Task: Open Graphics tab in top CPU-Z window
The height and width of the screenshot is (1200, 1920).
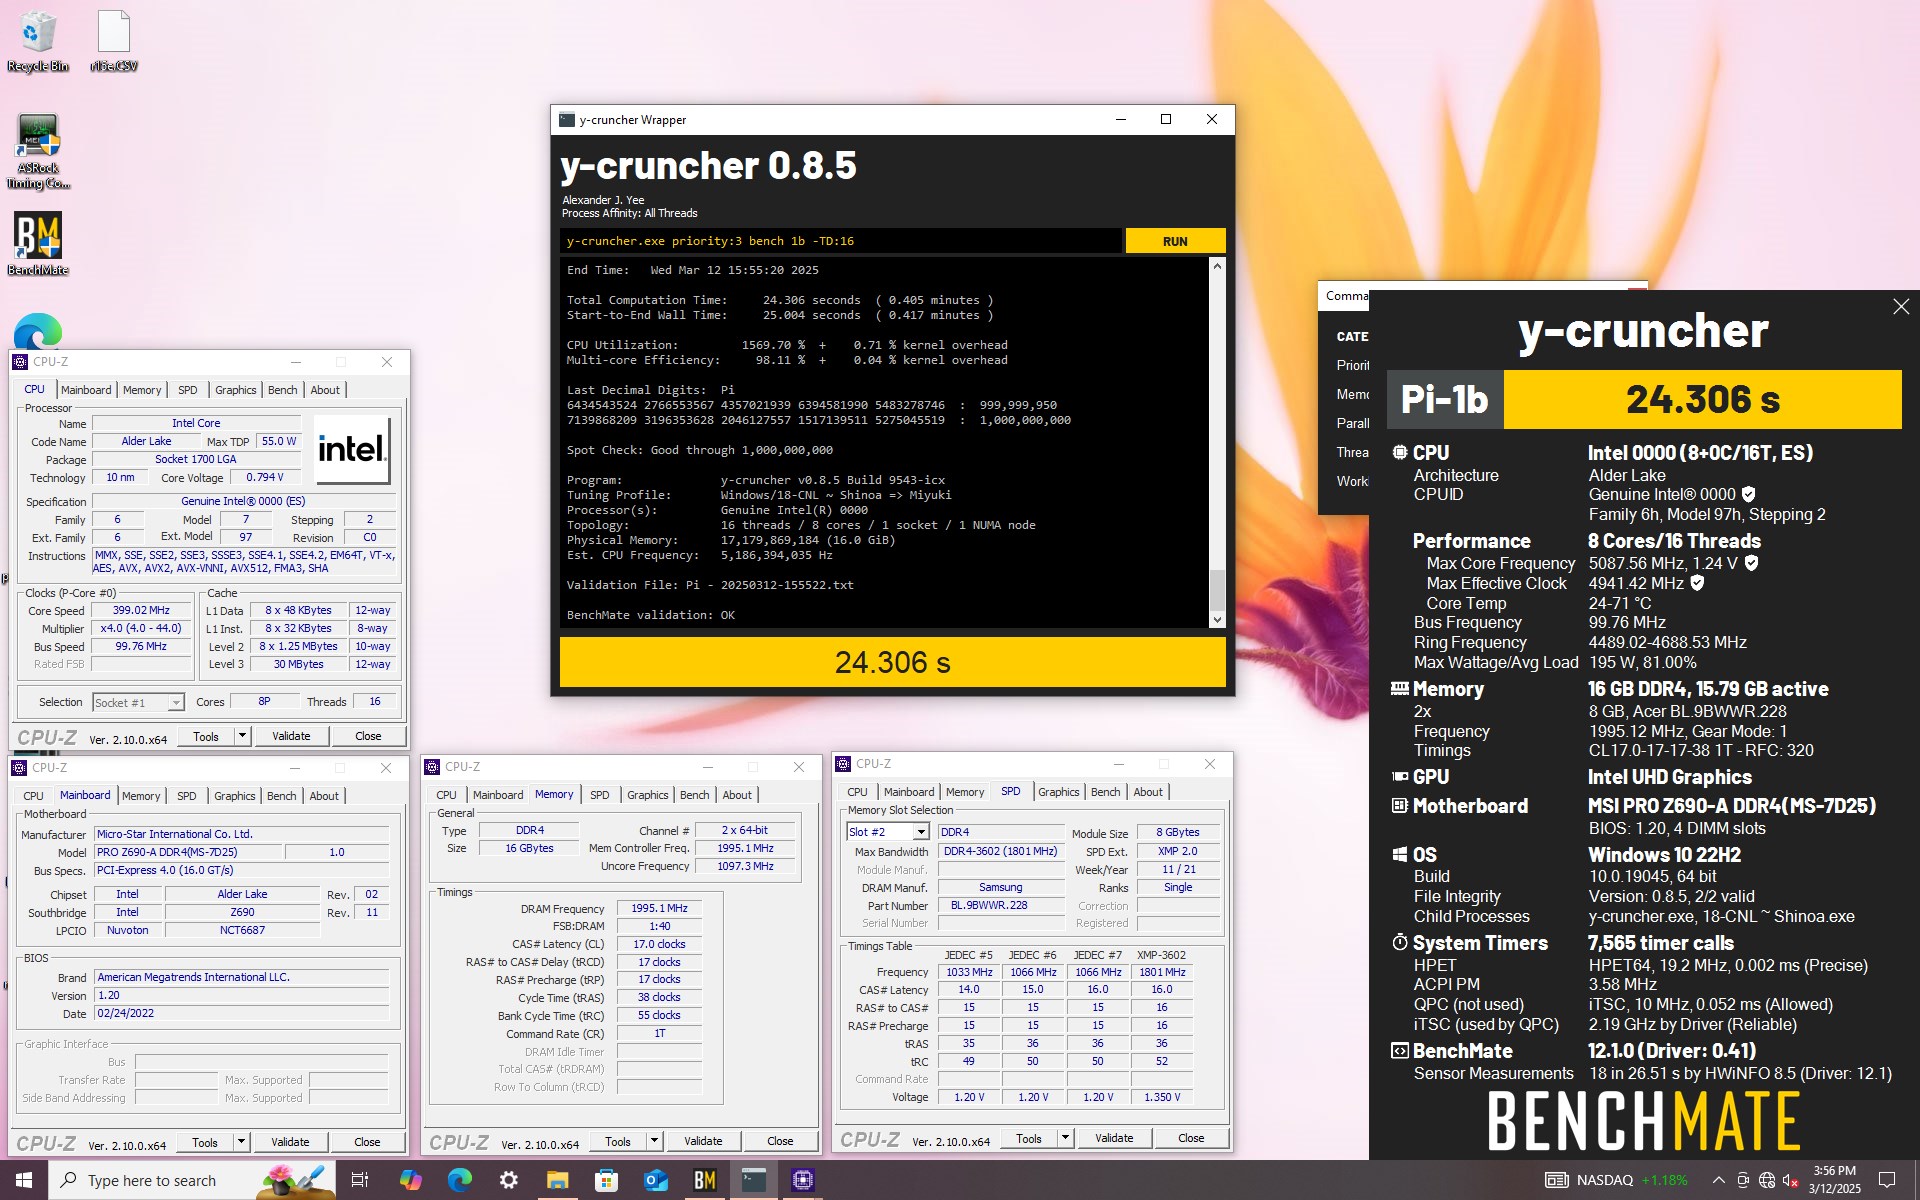Action: (x=236, y=390)
